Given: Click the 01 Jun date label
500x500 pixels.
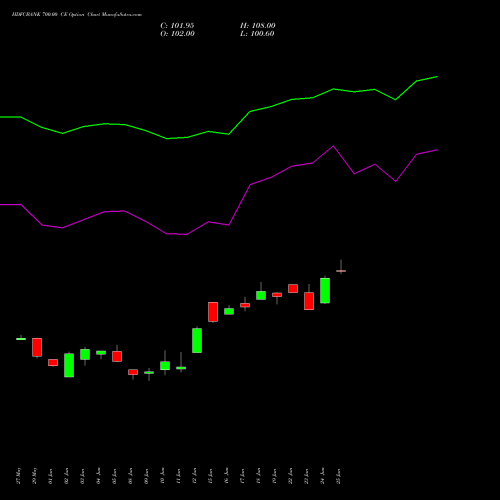Looking at the screenshot, I should coord(51,476).
